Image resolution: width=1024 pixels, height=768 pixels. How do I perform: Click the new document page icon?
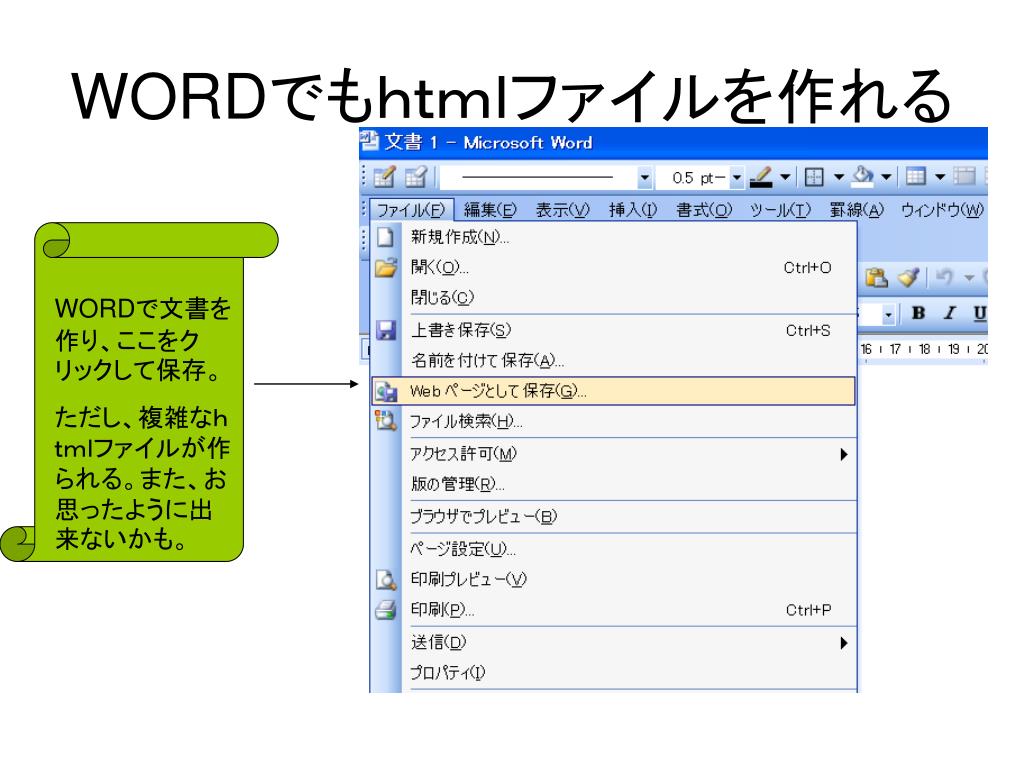[385, 237]
